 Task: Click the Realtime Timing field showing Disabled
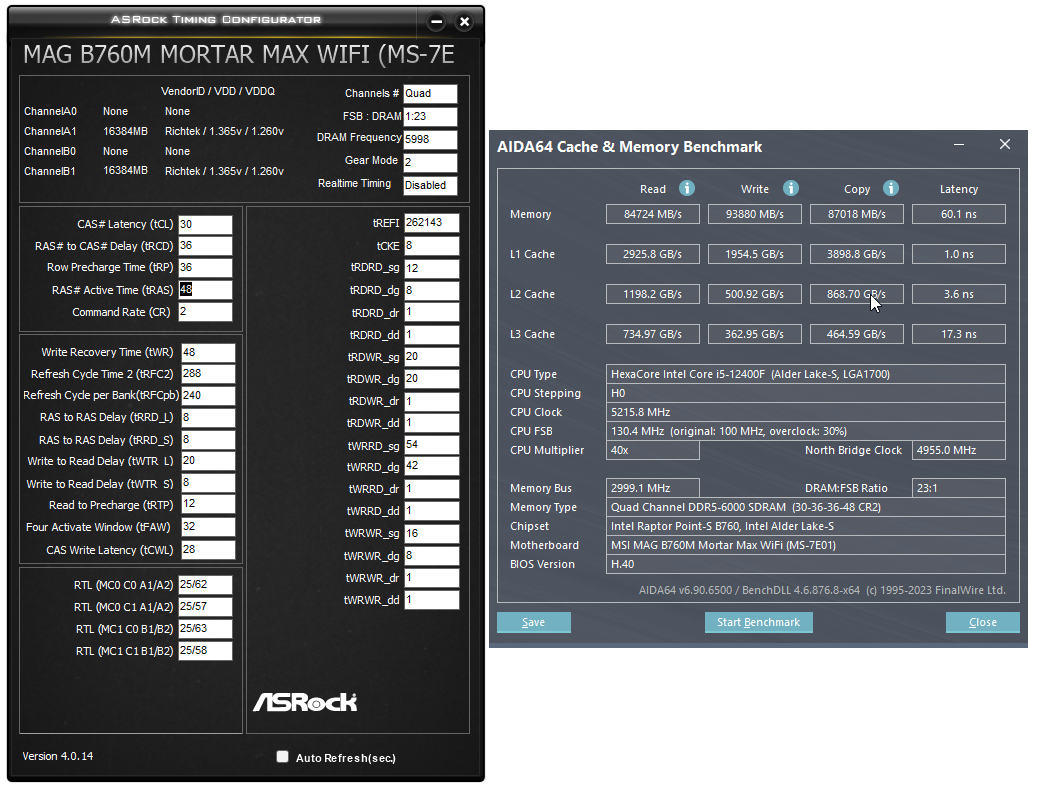[430, 185]
